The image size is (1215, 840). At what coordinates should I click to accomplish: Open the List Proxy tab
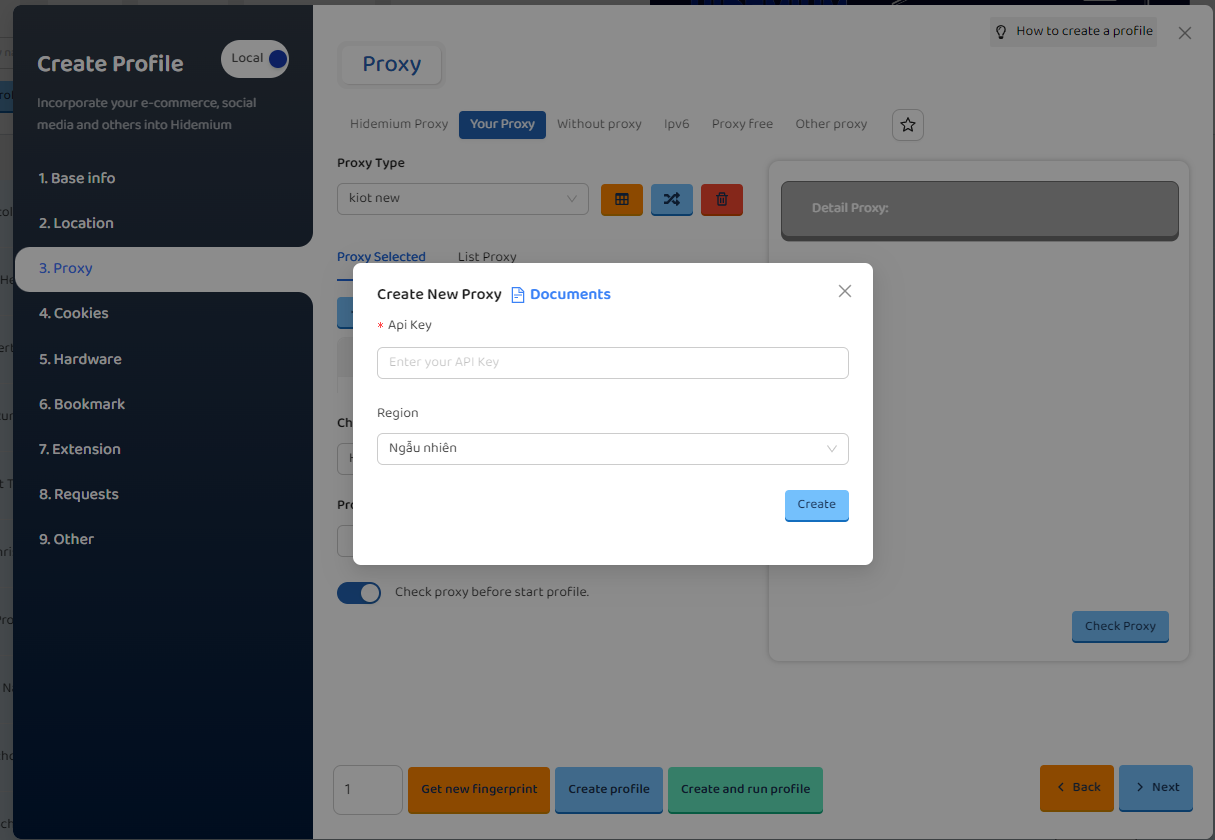pyautogui.click(x=487, y=257)
